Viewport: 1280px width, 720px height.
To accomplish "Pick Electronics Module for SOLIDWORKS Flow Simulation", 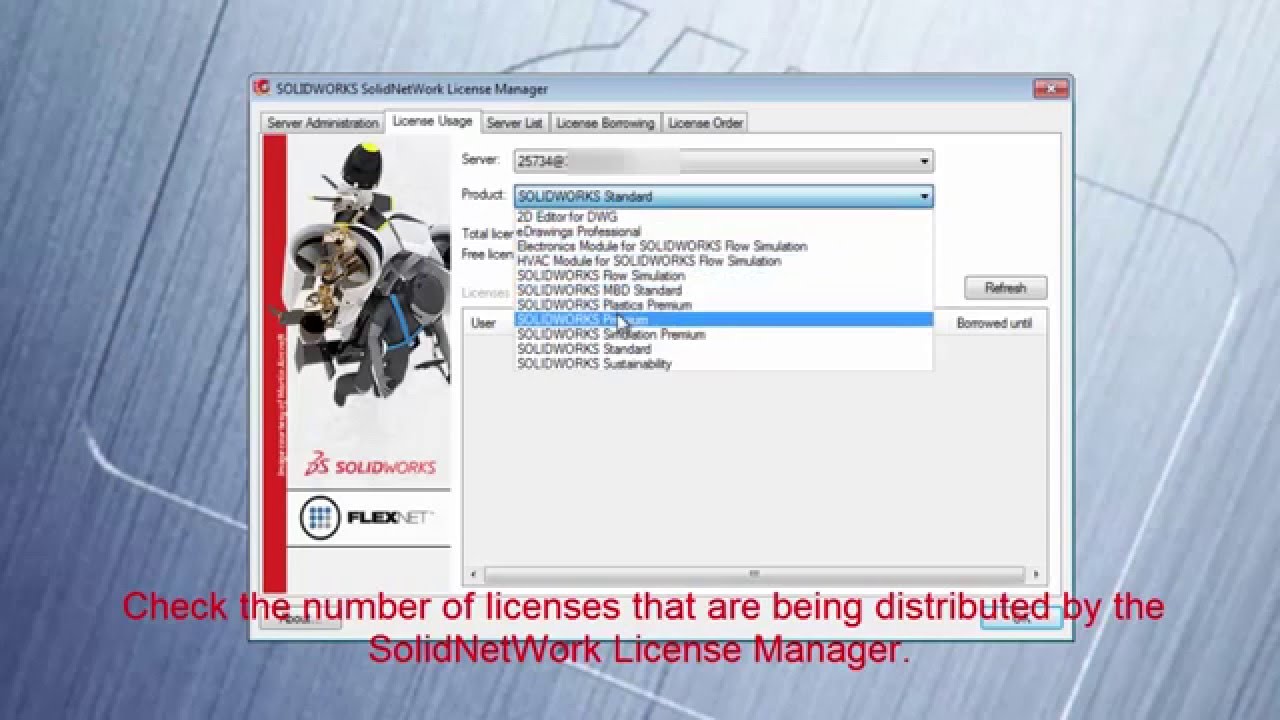I will click(723, 246).
